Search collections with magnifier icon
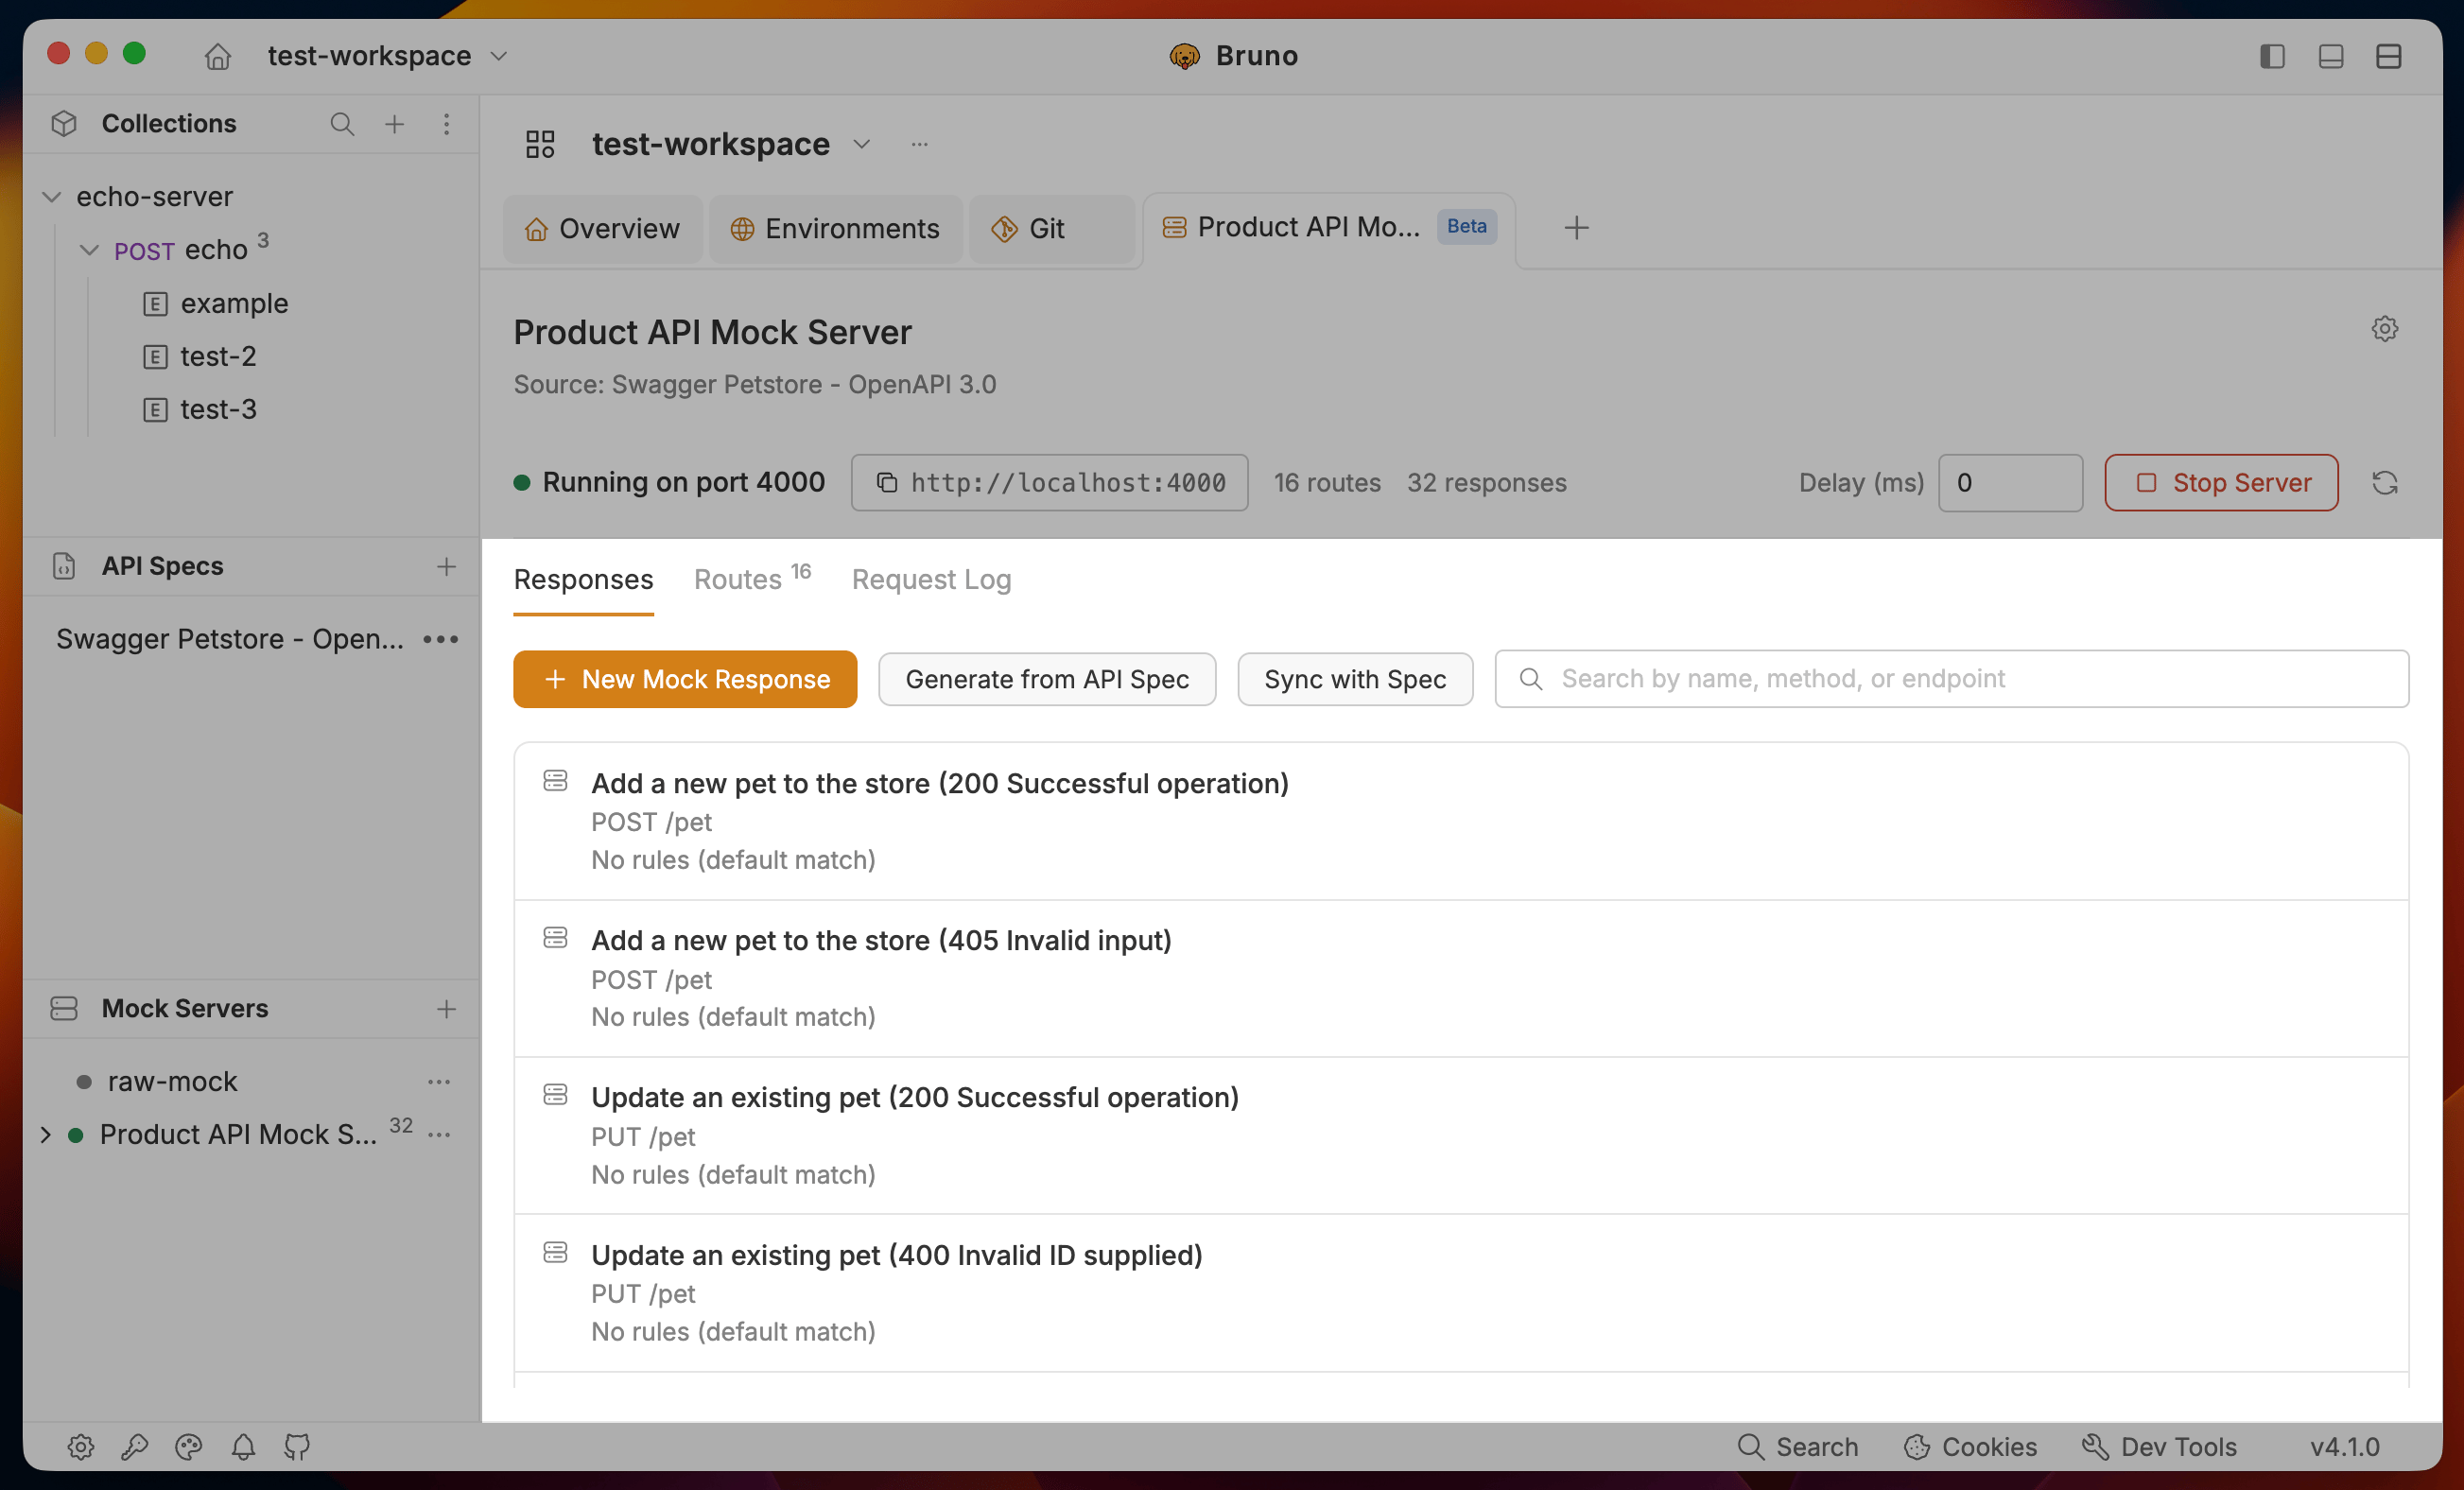The image size is (2464, 1490). (x=342, y=124)
